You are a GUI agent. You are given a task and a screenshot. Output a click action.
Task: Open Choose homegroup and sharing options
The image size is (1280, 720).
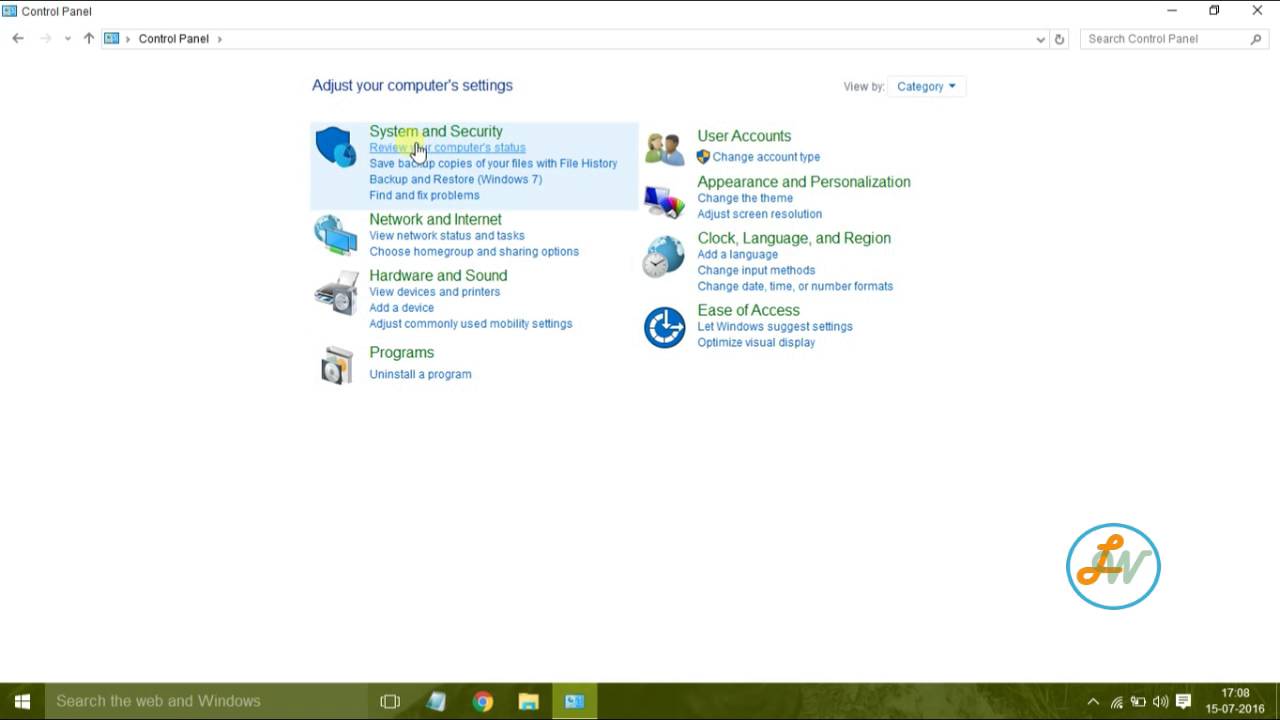pyautogui.click(x=474, y=252)
